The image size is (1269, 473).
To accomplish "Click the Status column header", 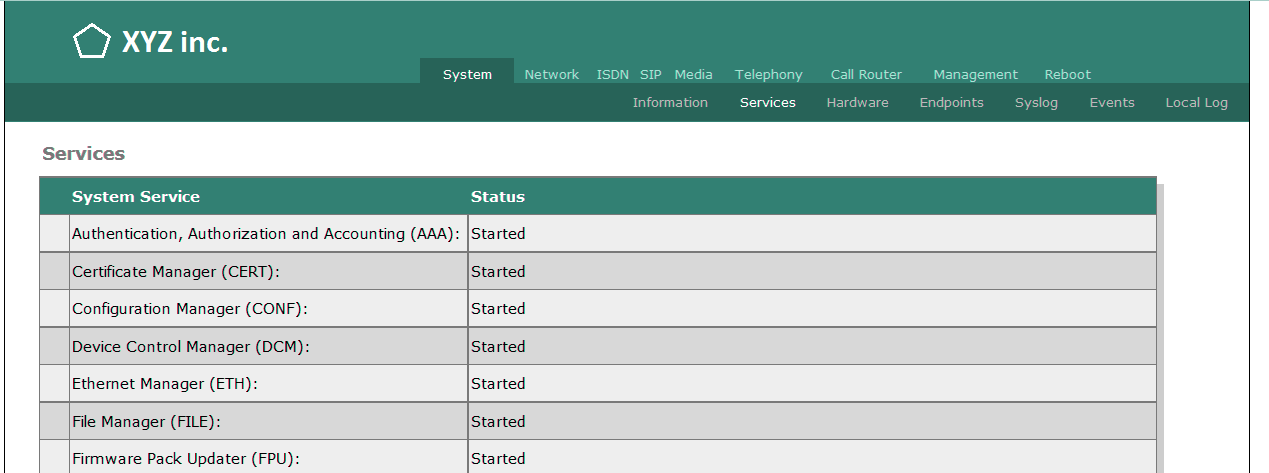I will click(x=497, y=196).
